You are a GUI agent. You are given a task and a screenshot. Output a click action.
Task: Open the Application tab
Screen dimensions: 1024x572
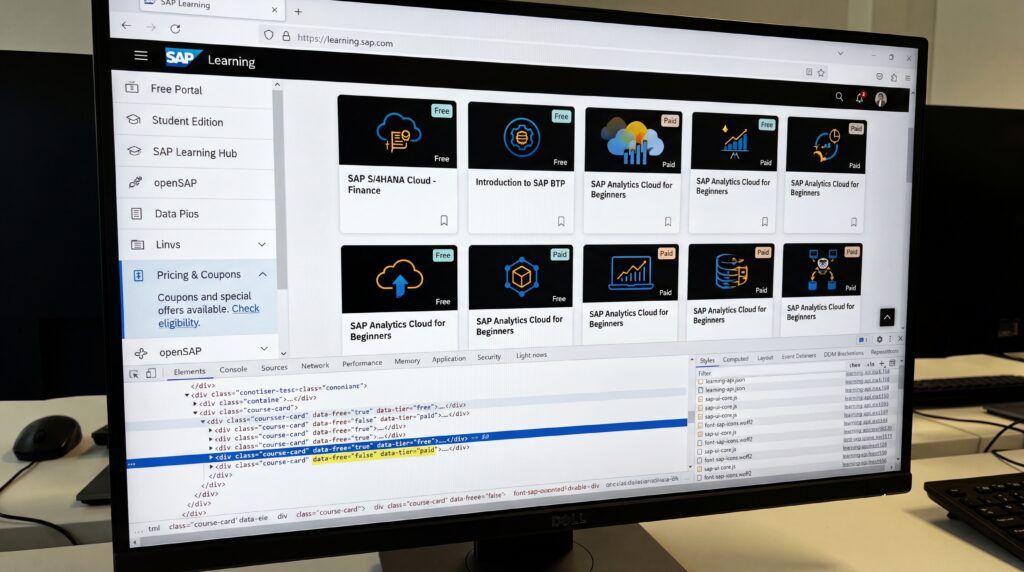449,359
